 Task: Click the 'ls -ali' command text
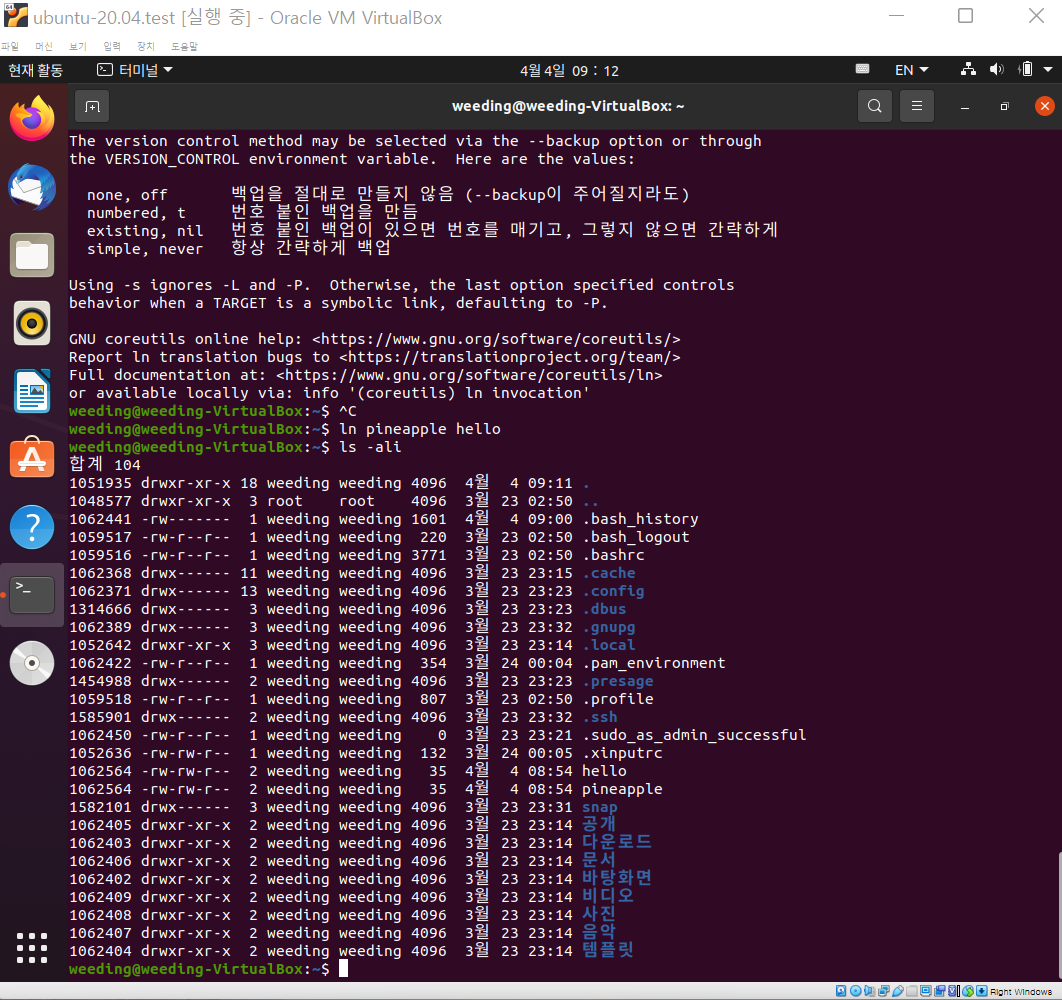370,447
